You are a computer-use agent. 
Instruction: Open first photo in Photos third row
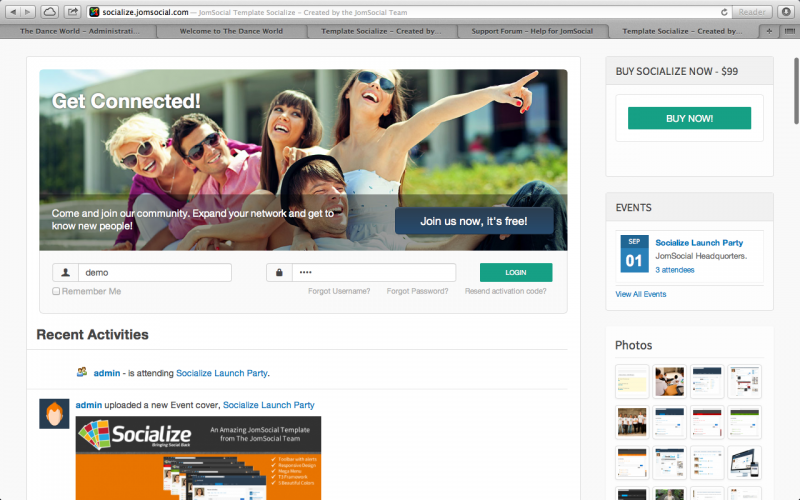(x=632, y=463)
